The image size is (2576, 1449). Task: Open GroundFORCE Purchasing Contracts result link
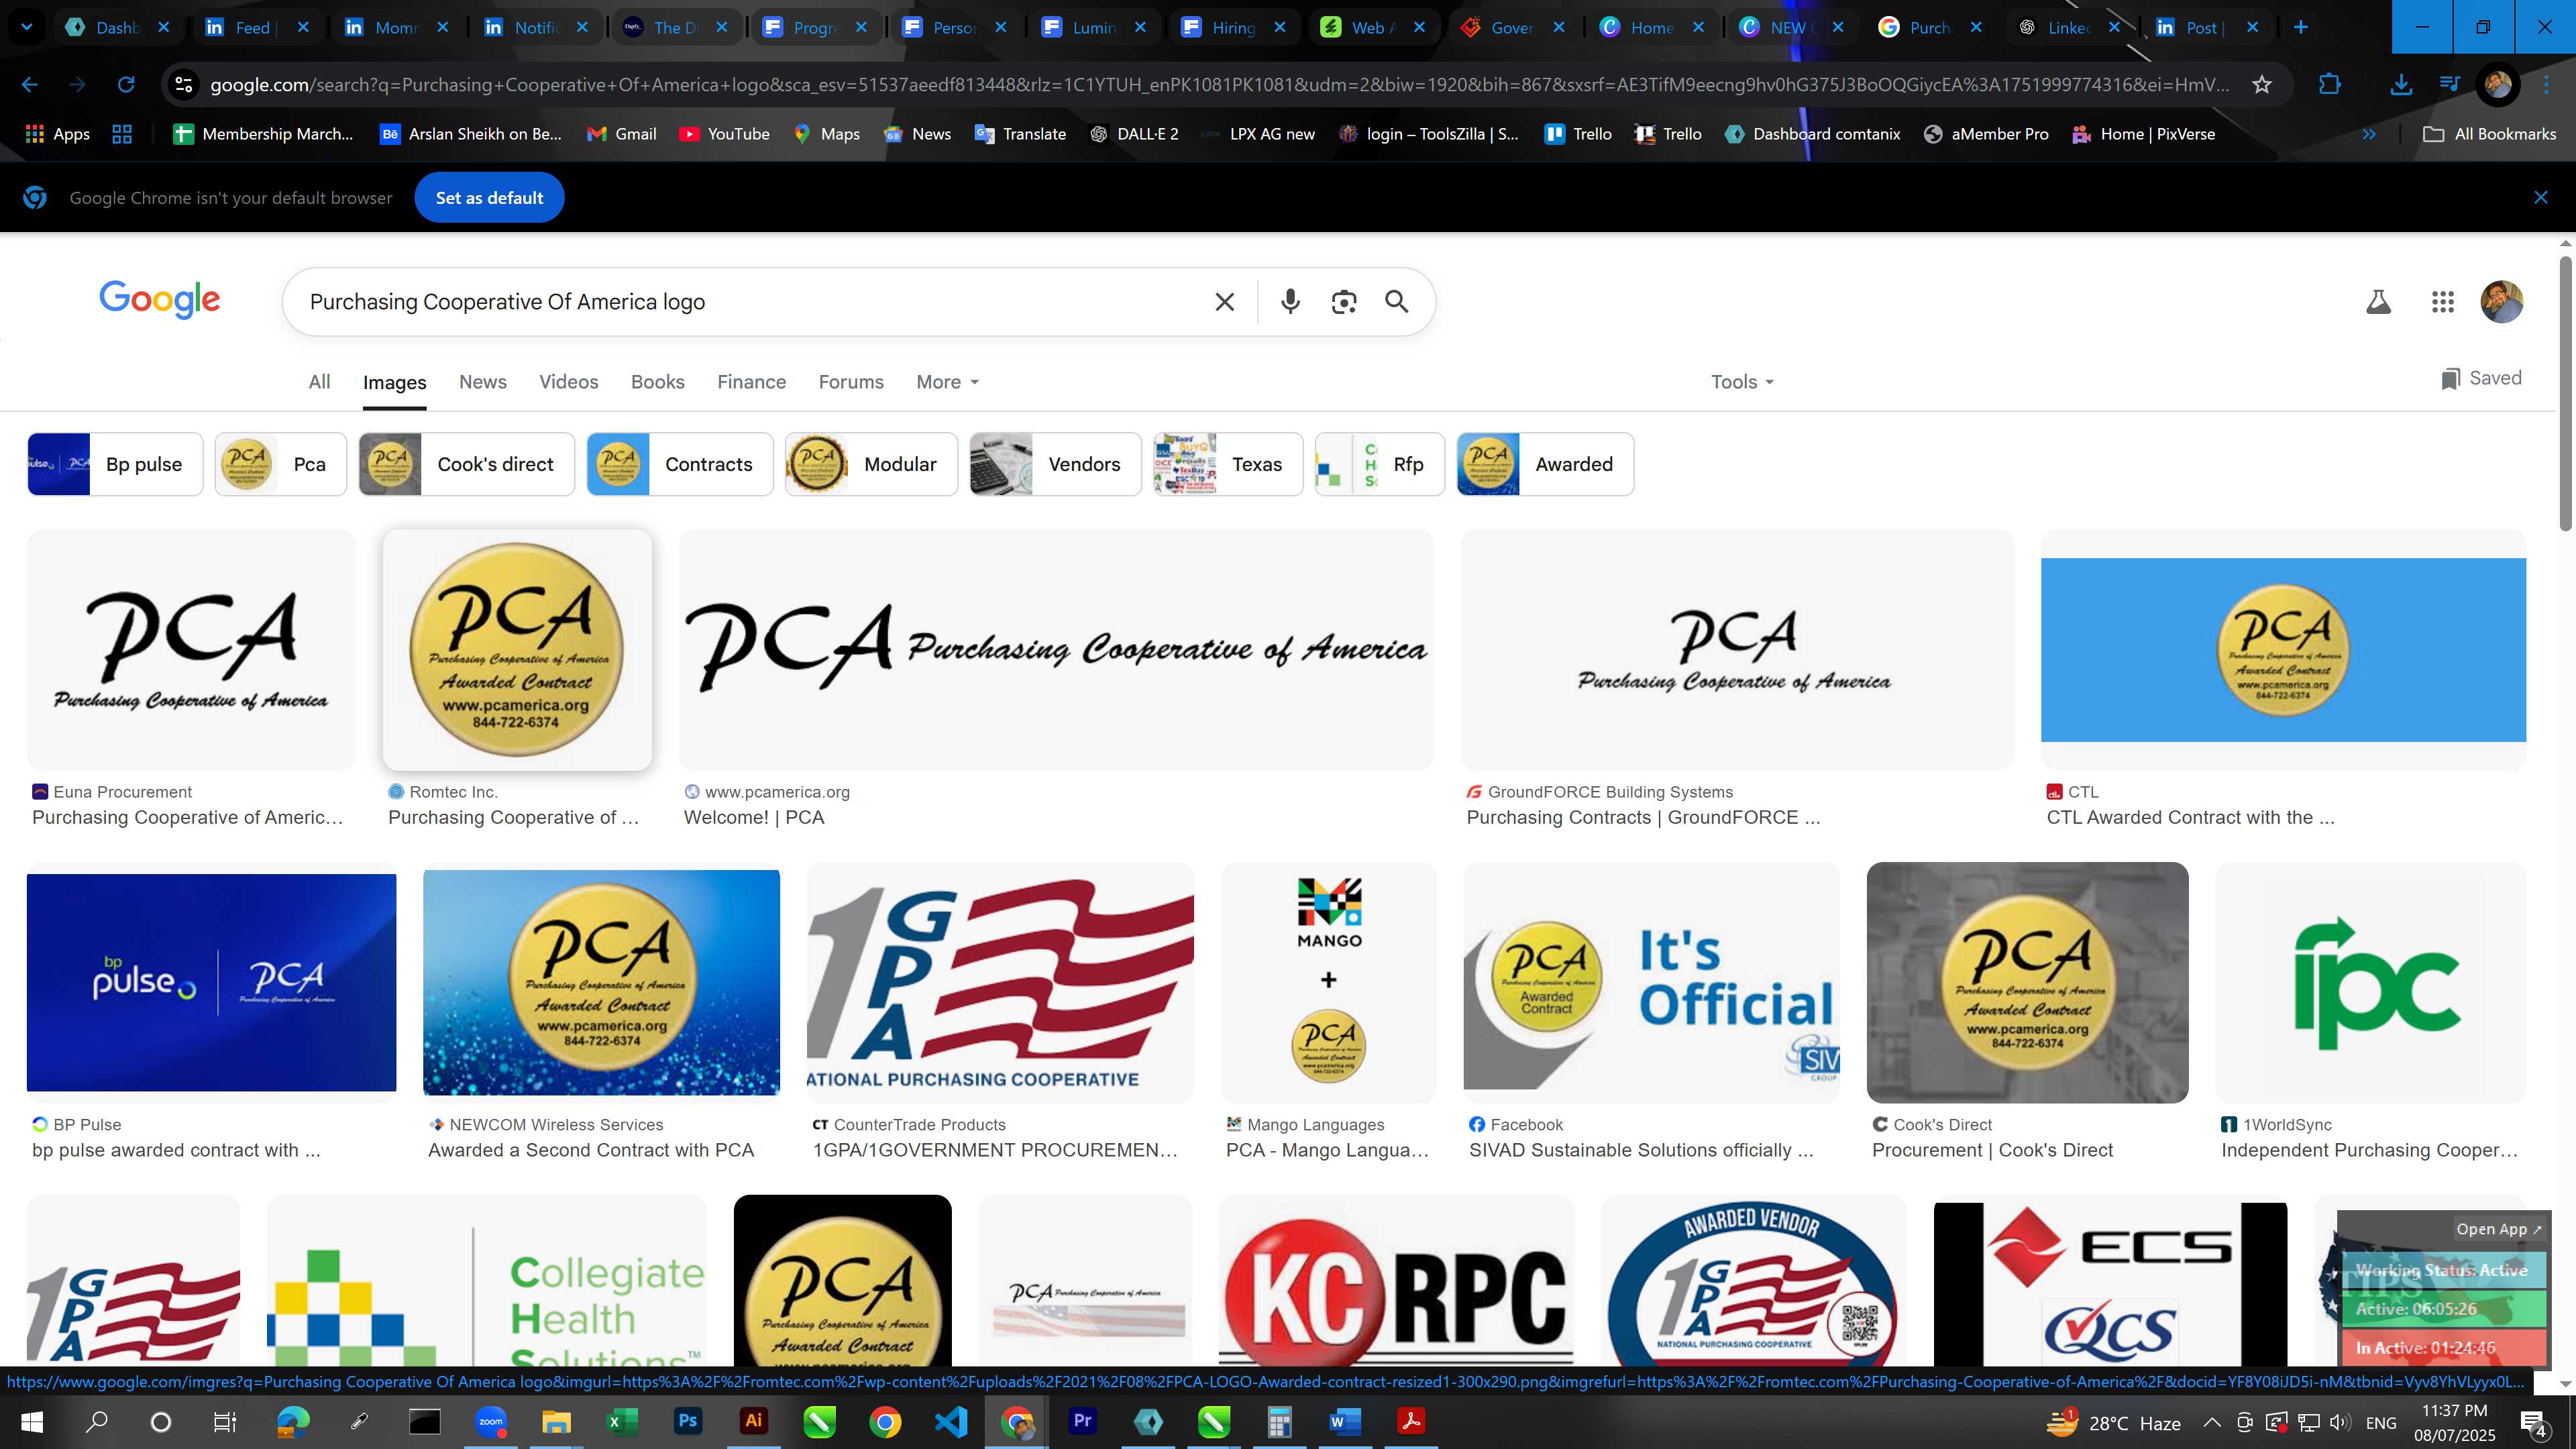tap(1643, 817)
